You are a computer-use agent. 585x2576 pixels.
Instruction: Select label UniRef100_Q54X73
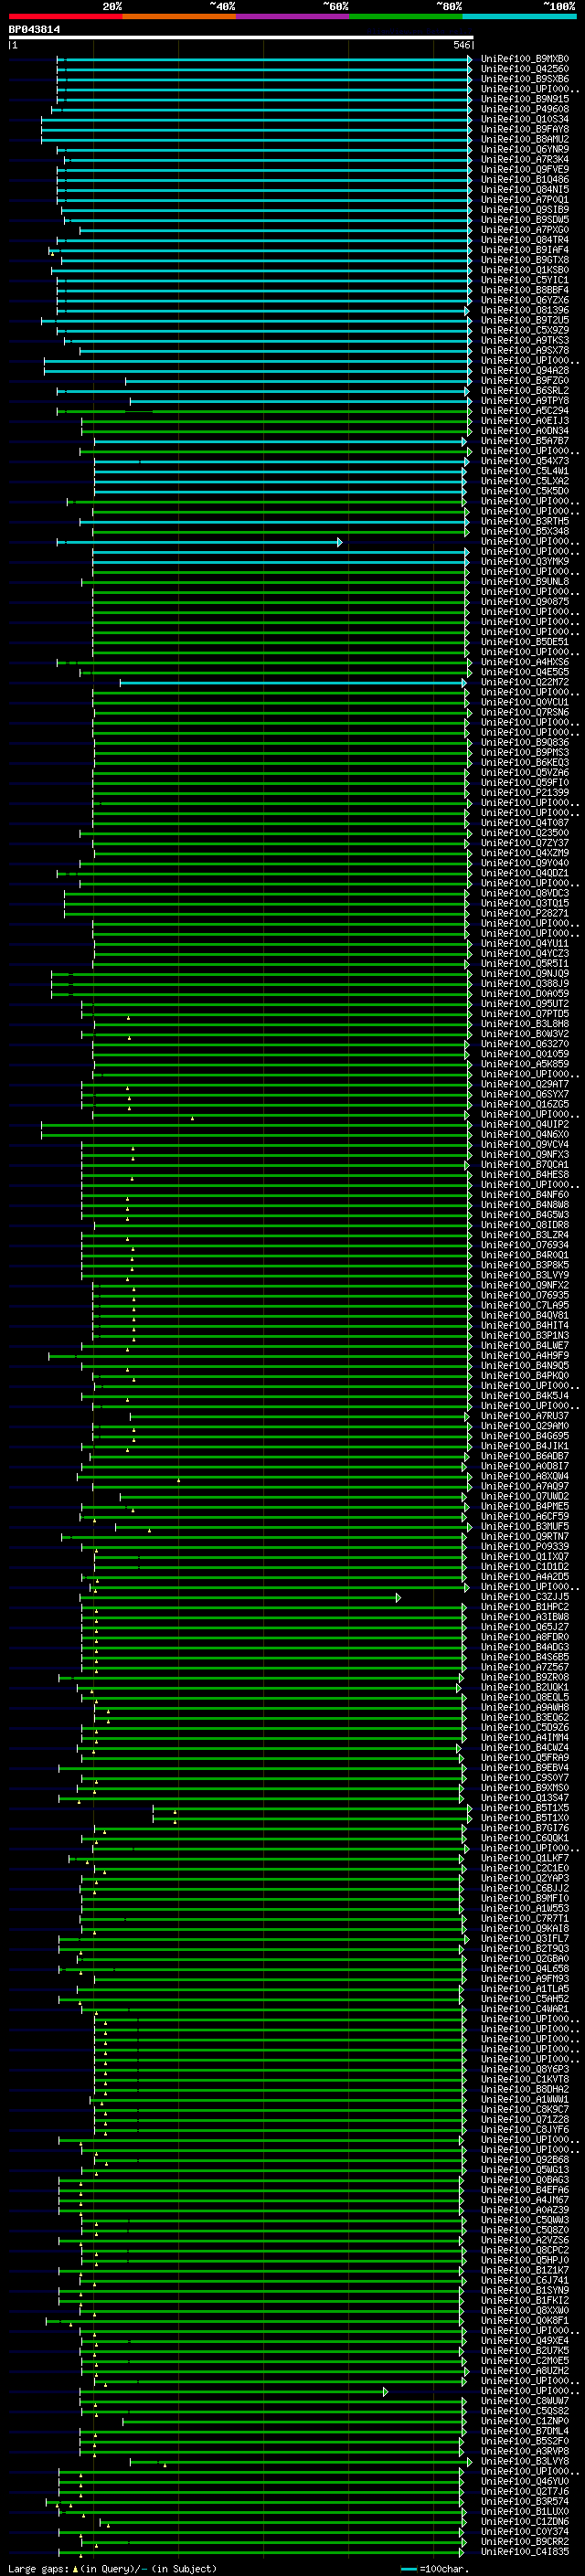(525, 461)
